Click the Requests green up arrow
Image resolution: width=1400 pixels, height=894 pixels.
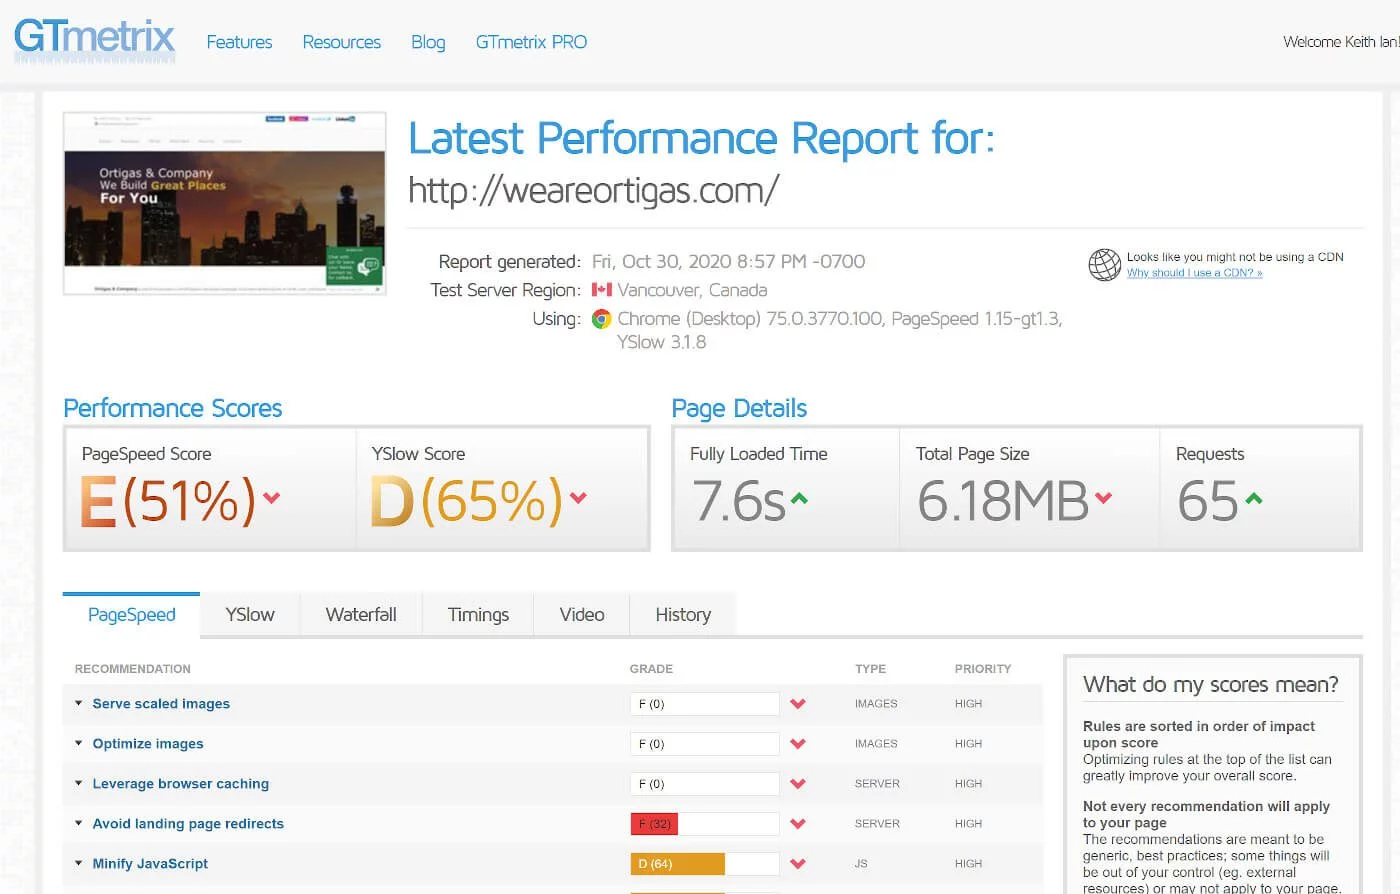click(1254, 497)
